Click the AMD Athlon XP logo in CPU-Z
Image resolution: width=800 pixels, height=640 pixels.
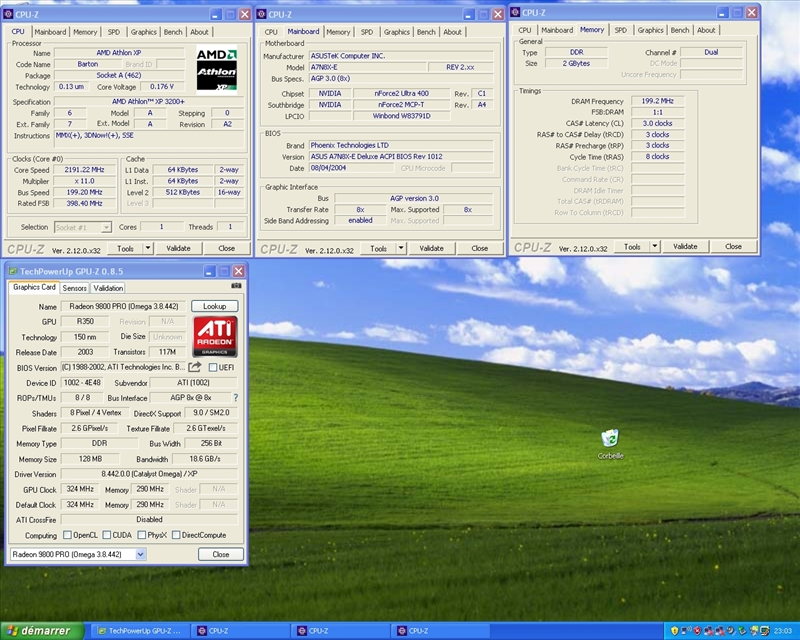click(217, 70)
